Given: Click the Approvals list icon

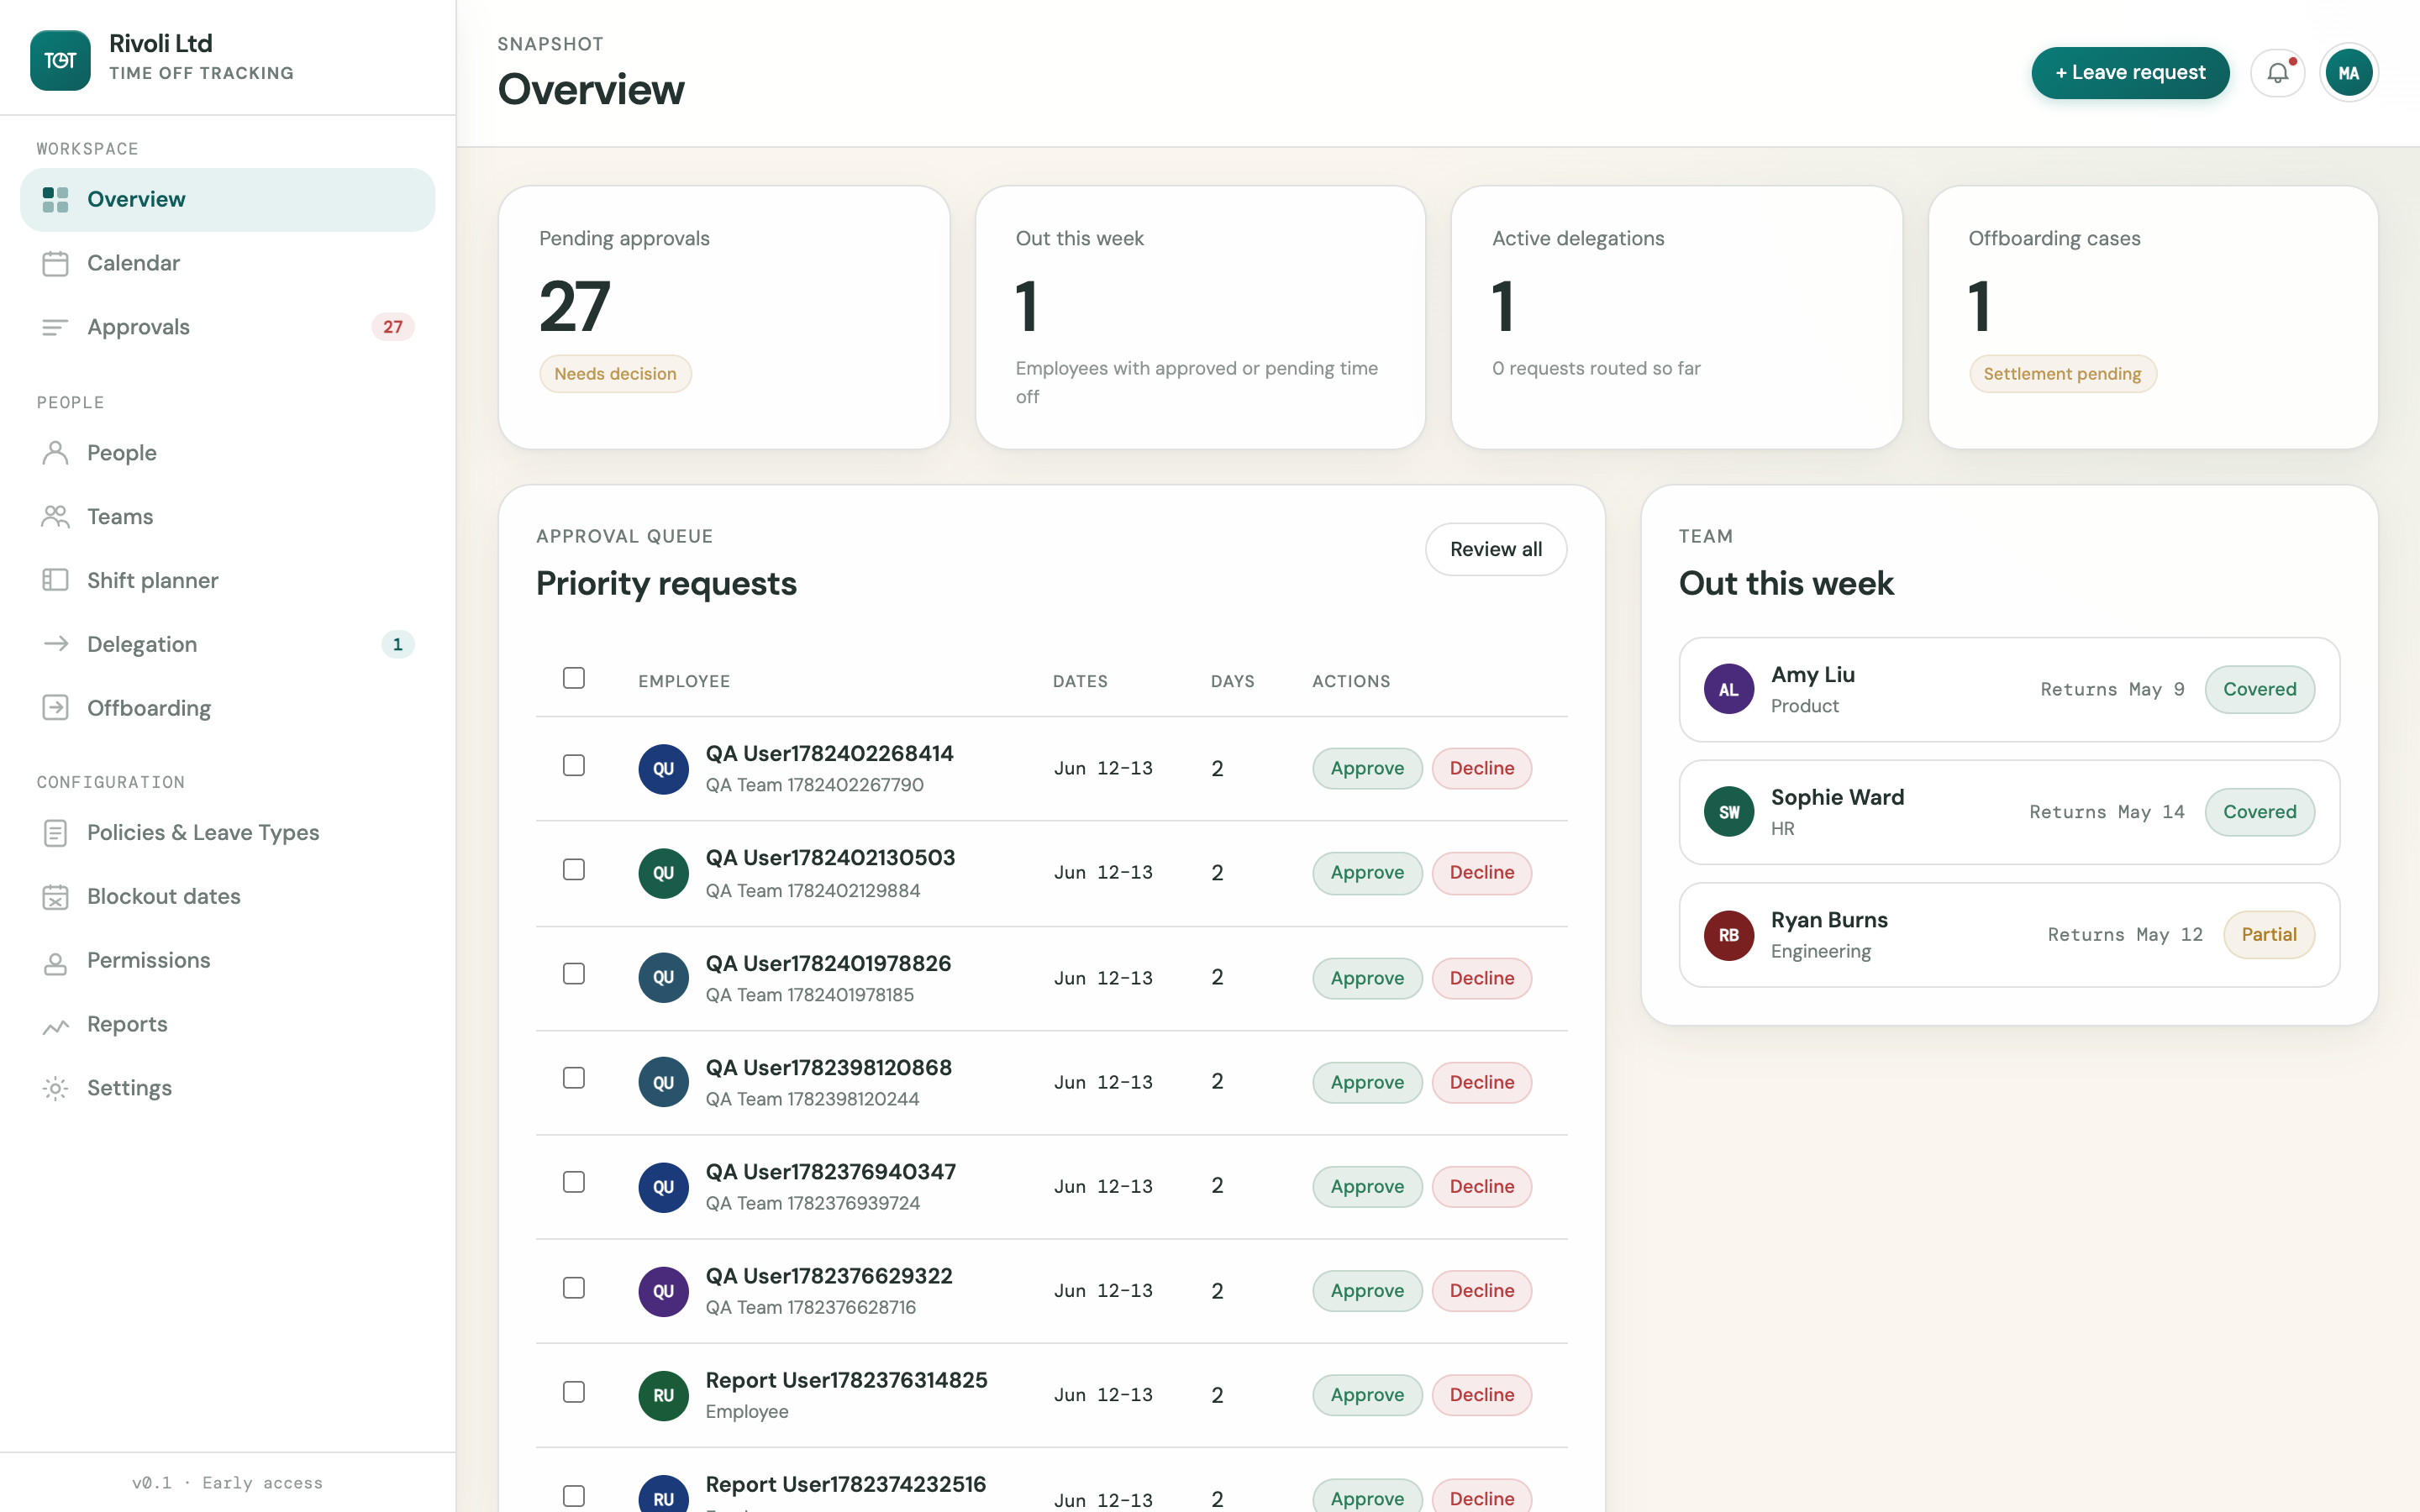Looking at the screenshot, I should pos(56,327).
